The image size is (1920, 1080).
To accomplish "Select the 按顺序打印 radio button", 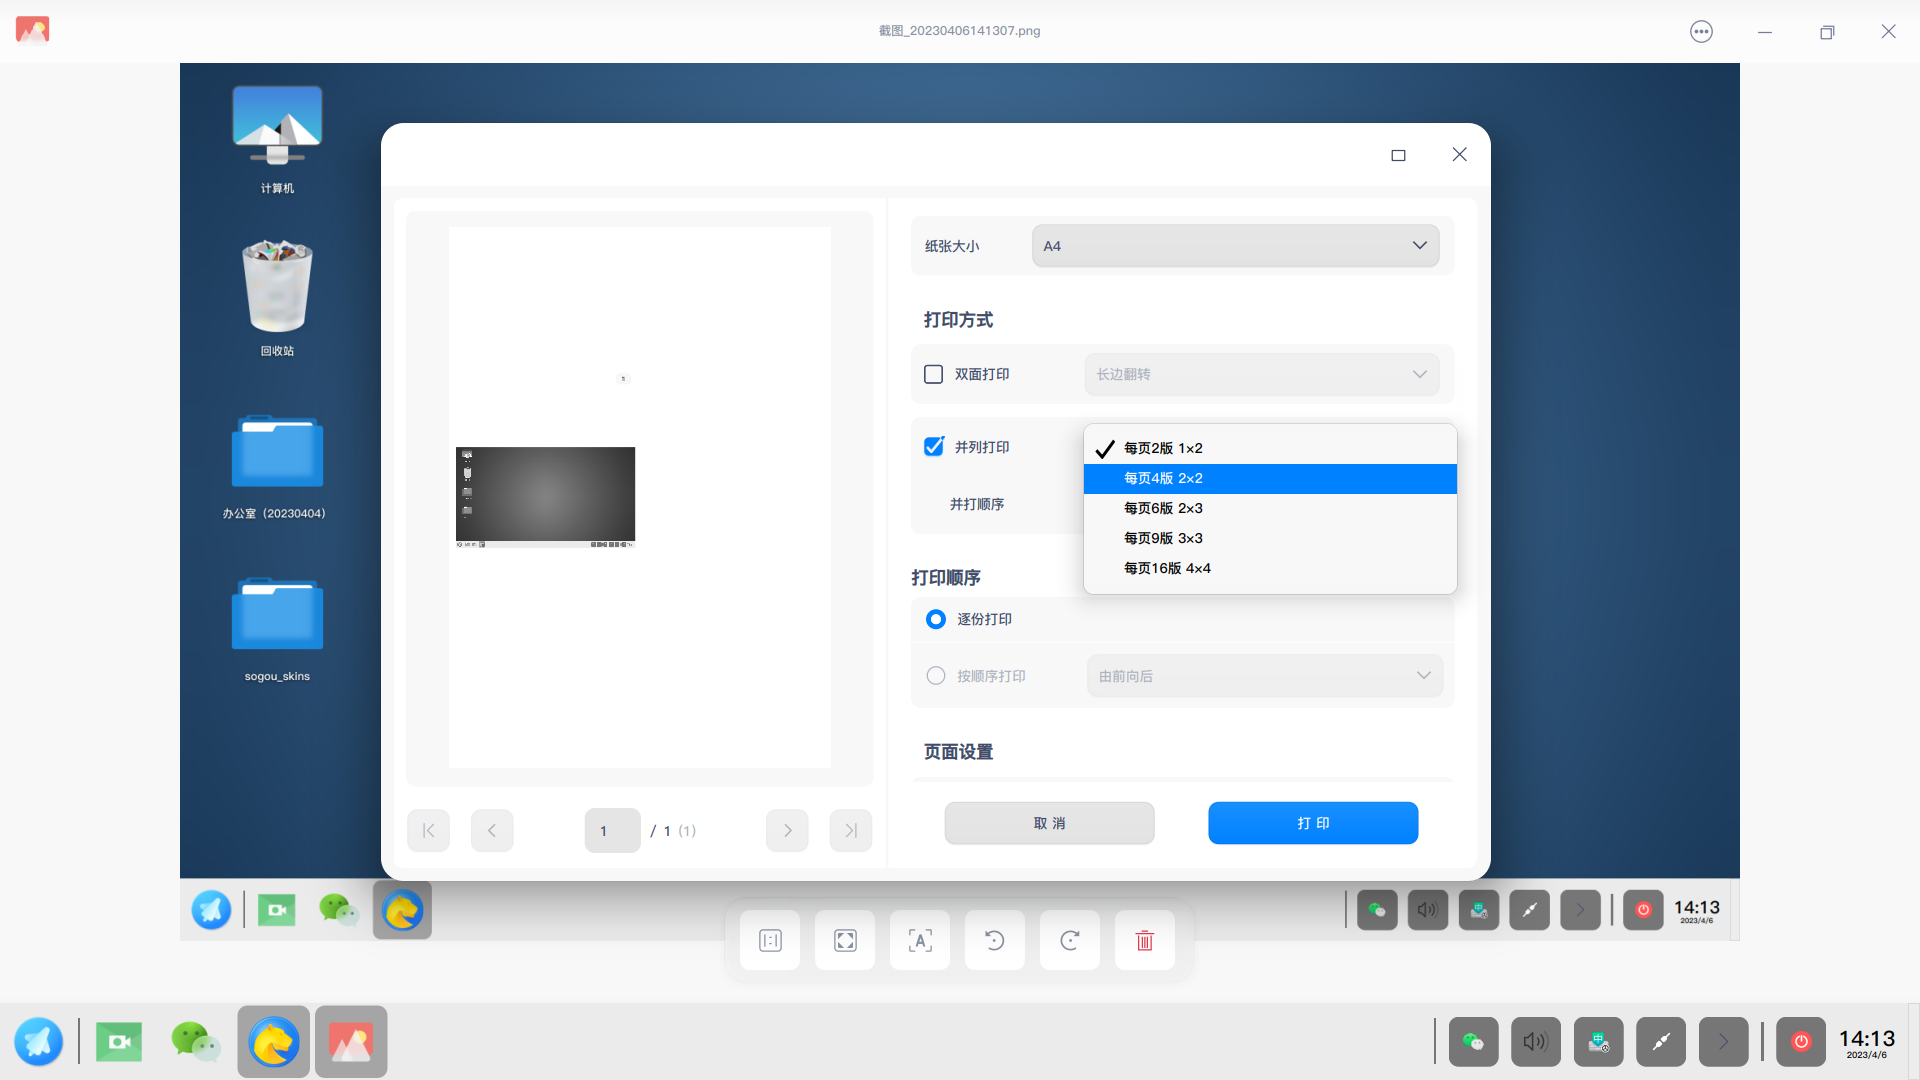I will pos(936,675).
